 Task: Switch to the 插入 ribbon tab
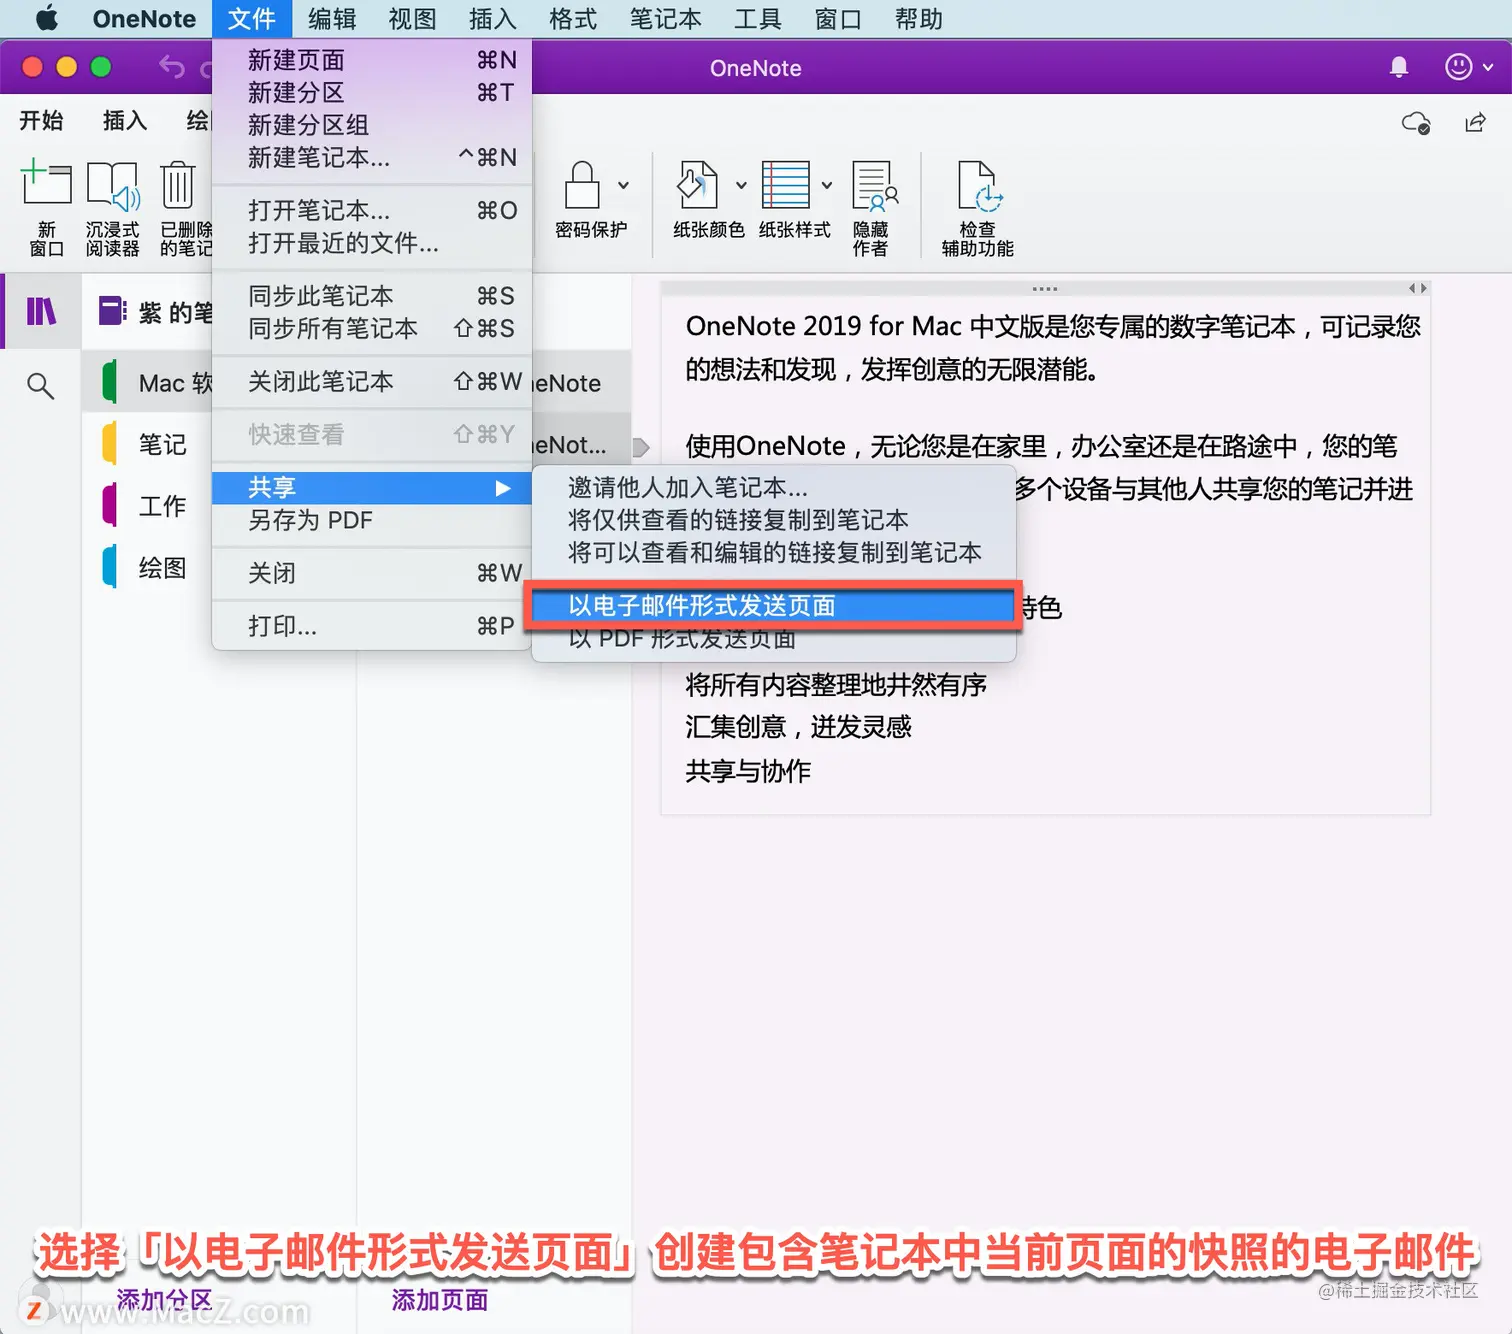point(124,121)
